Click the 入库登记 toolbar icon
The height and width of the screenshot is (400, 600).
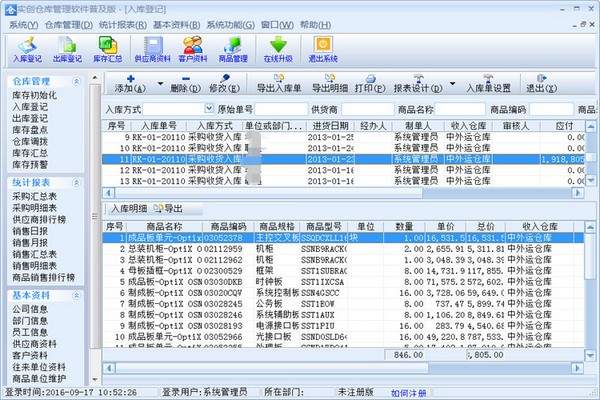30,47
